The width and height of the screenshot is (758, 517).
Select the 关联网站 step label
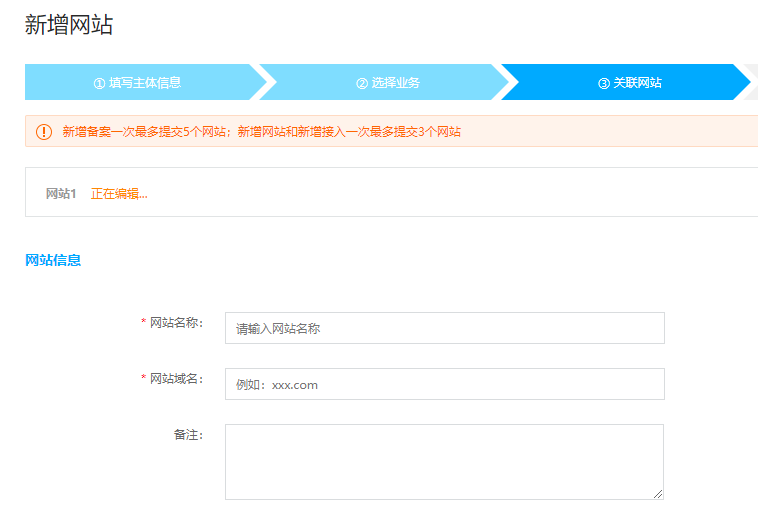637,83
